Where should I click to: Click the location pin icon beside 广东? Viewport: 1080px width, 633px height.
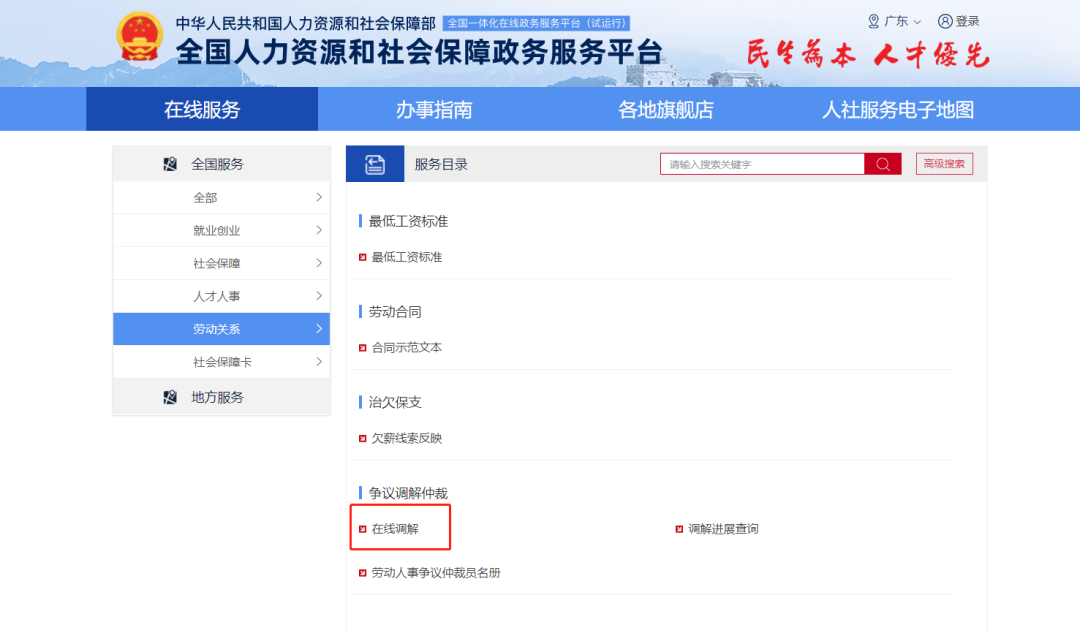[873, 21]
